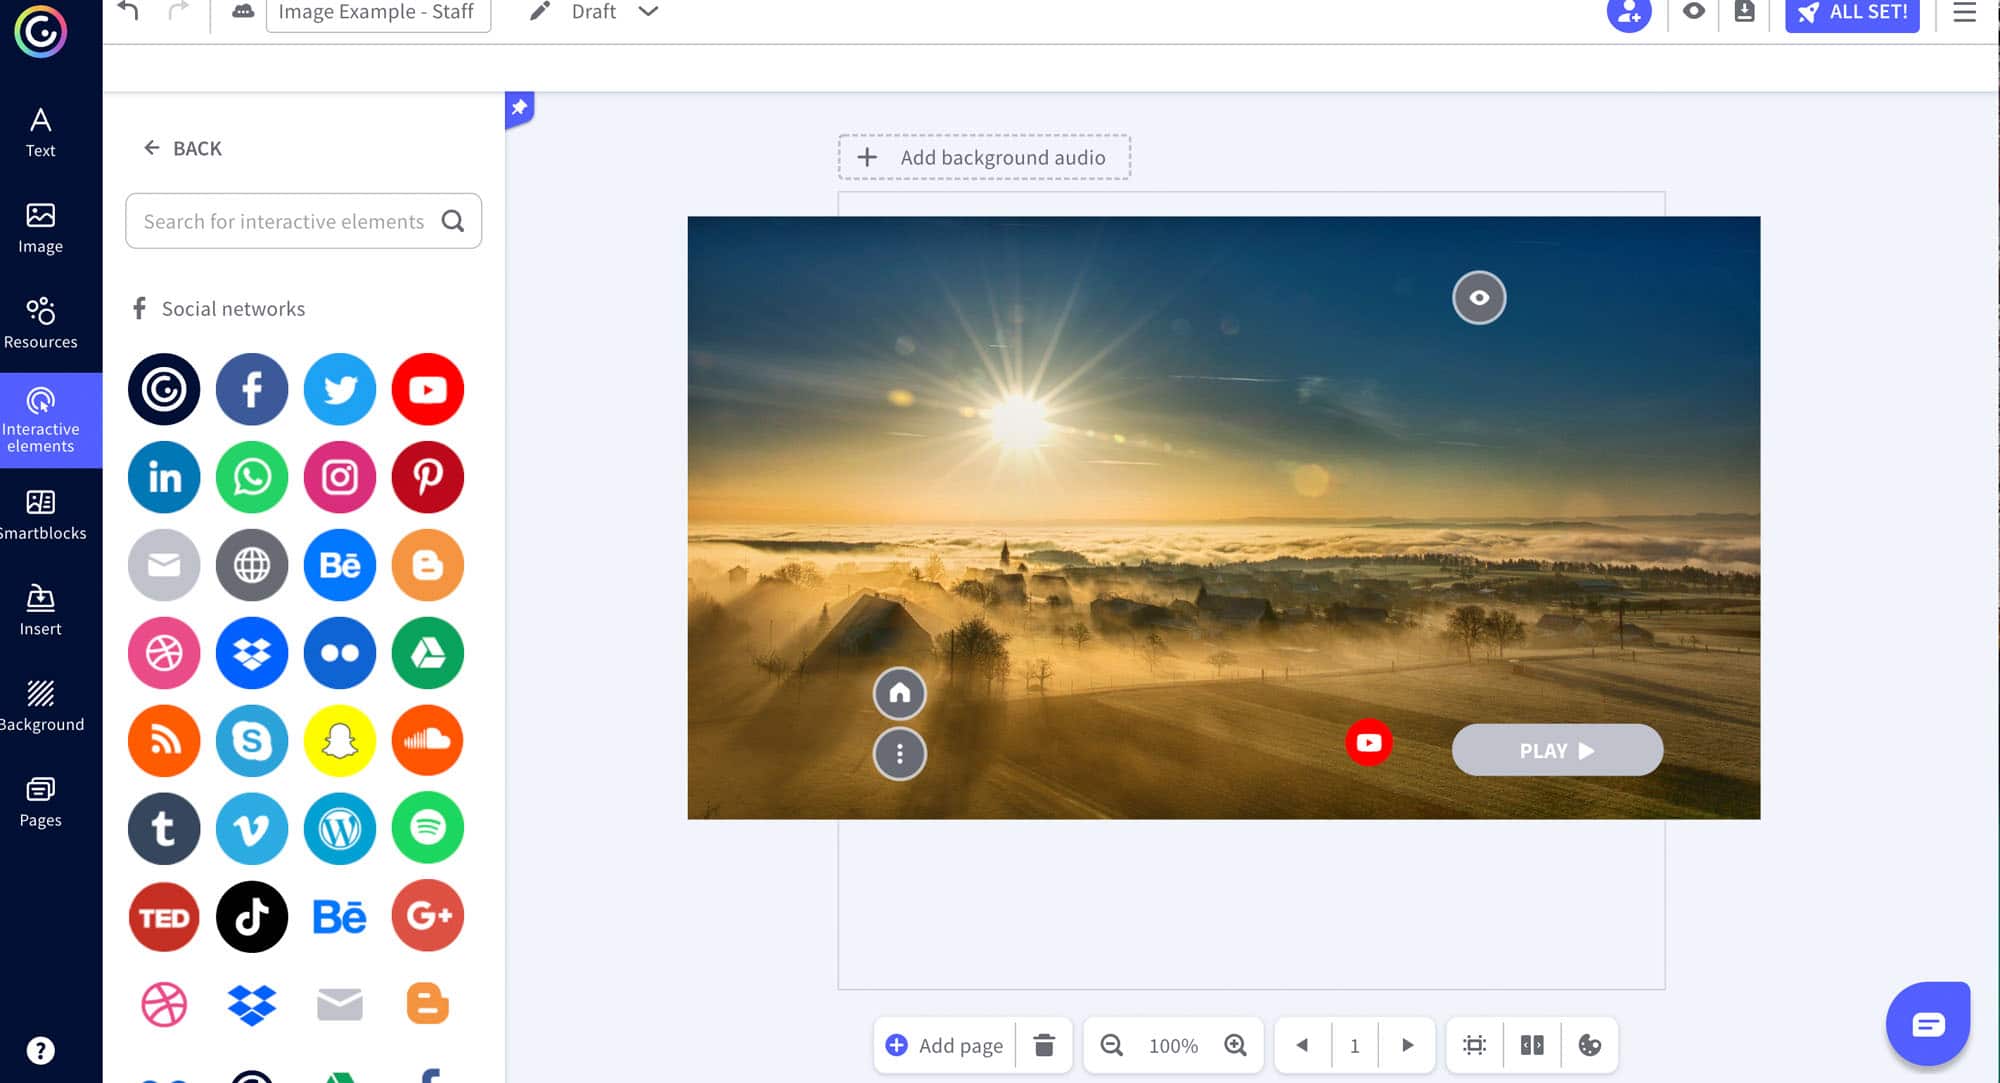Go to the next page arrow

(1407, 1045)
